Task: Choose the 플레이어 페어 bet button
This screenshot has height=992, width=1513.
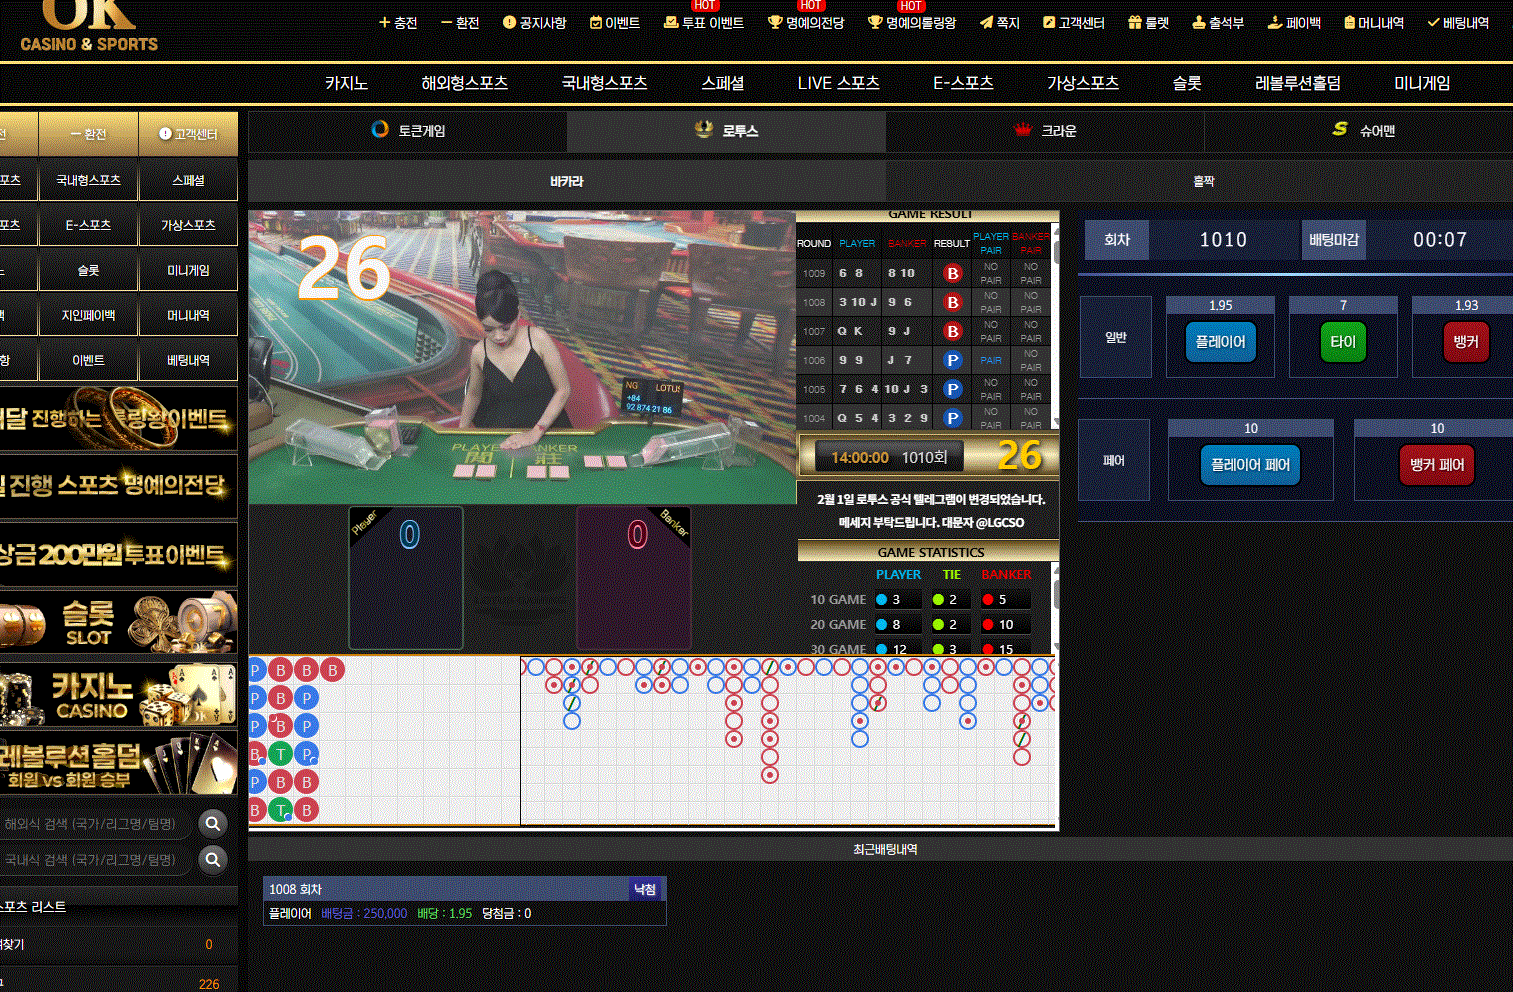Action: pos(1250,465)
